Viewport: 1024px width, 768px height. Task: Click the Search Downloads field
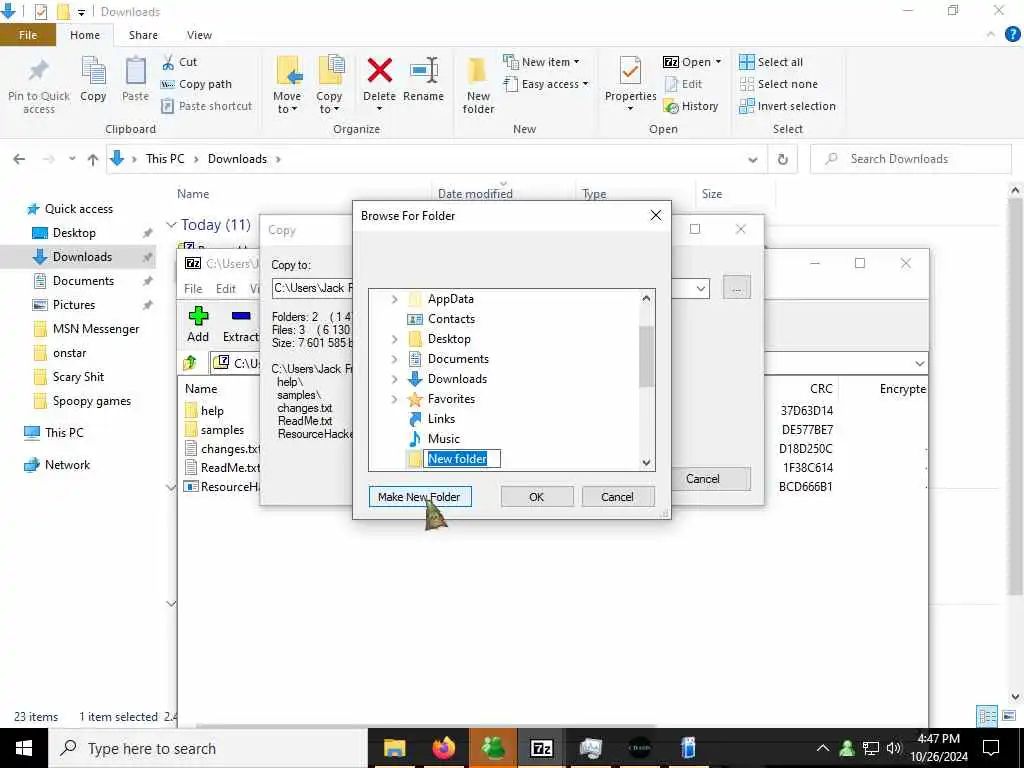click(x=911, y=159)
